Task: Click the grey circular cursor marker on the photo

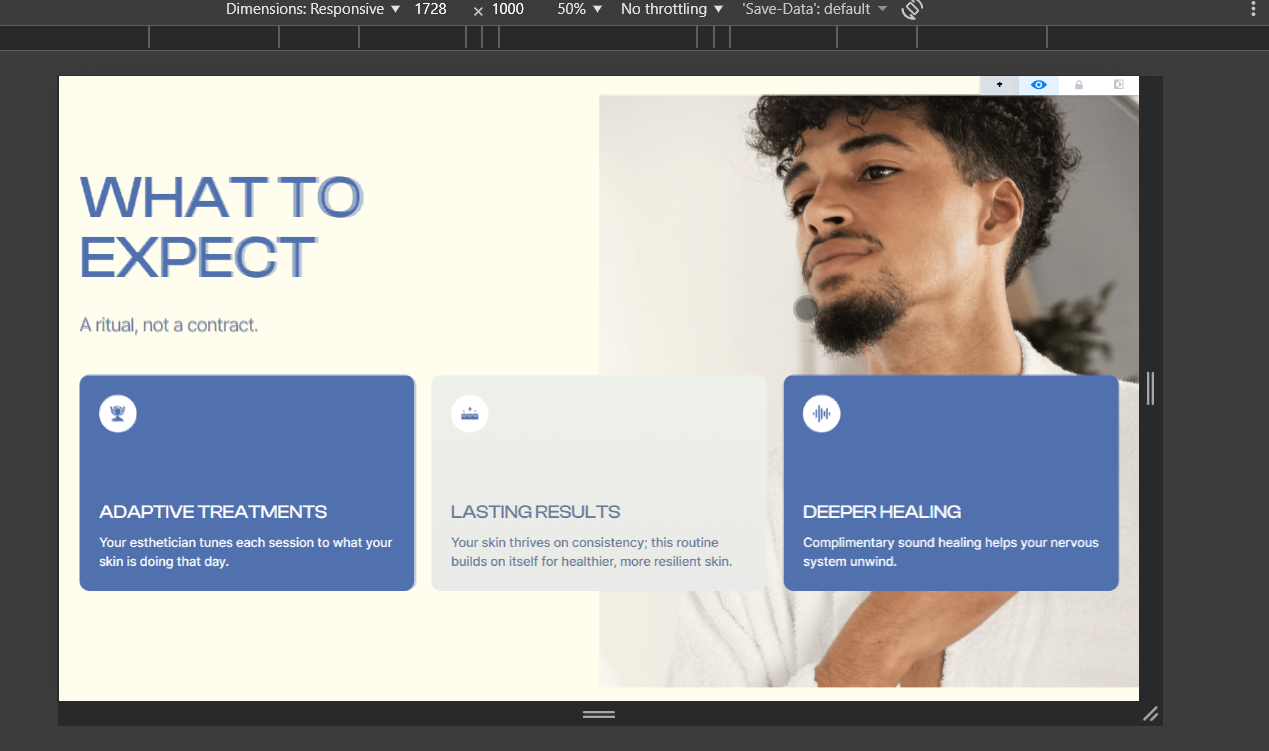Action: [x=806, y=309]
